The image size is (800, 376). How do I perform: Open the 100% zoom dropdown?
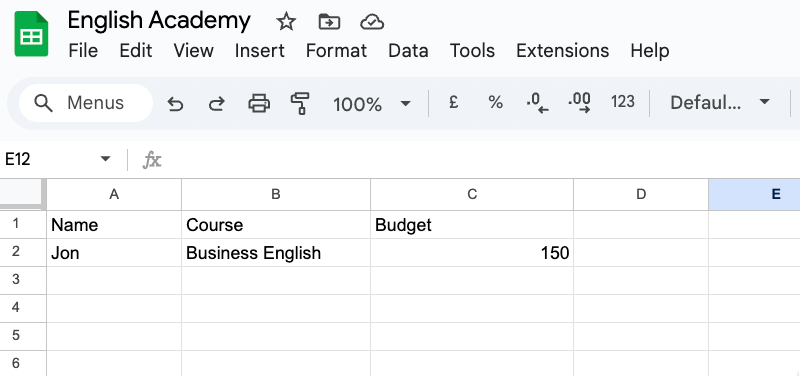tap(372, 104)
